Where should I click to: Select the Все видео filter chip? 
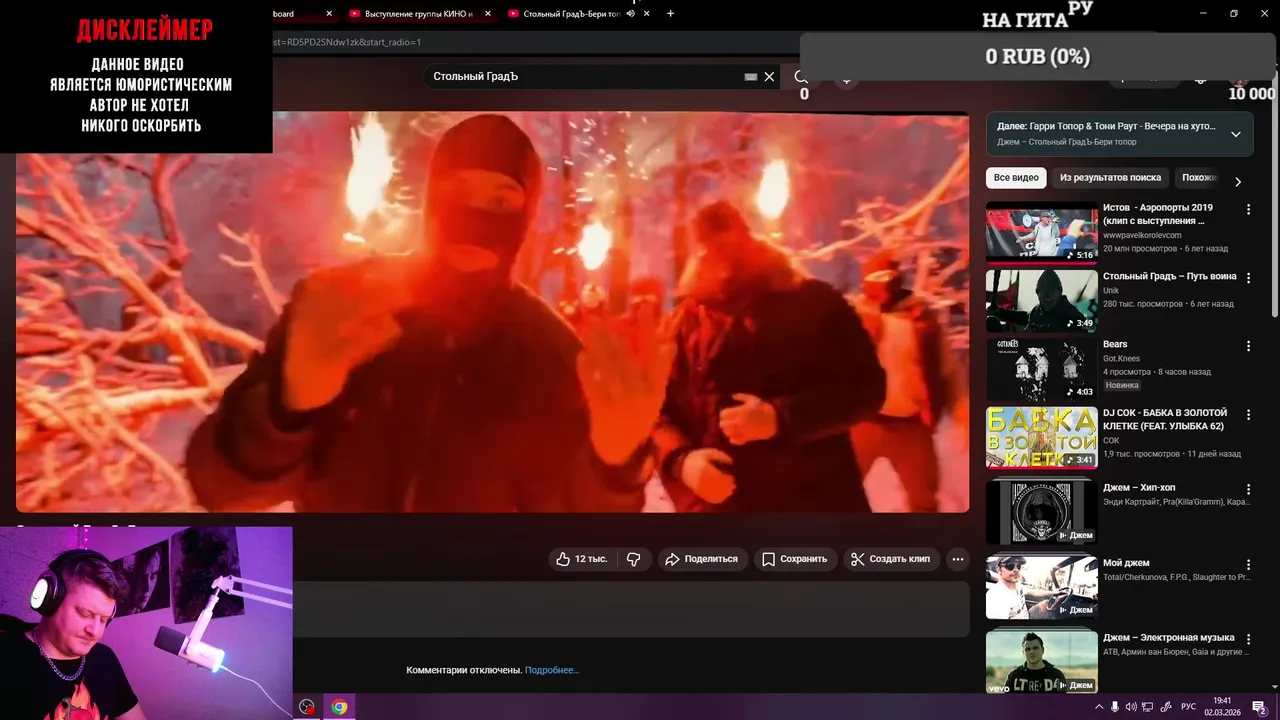(x=1016, y=178)
